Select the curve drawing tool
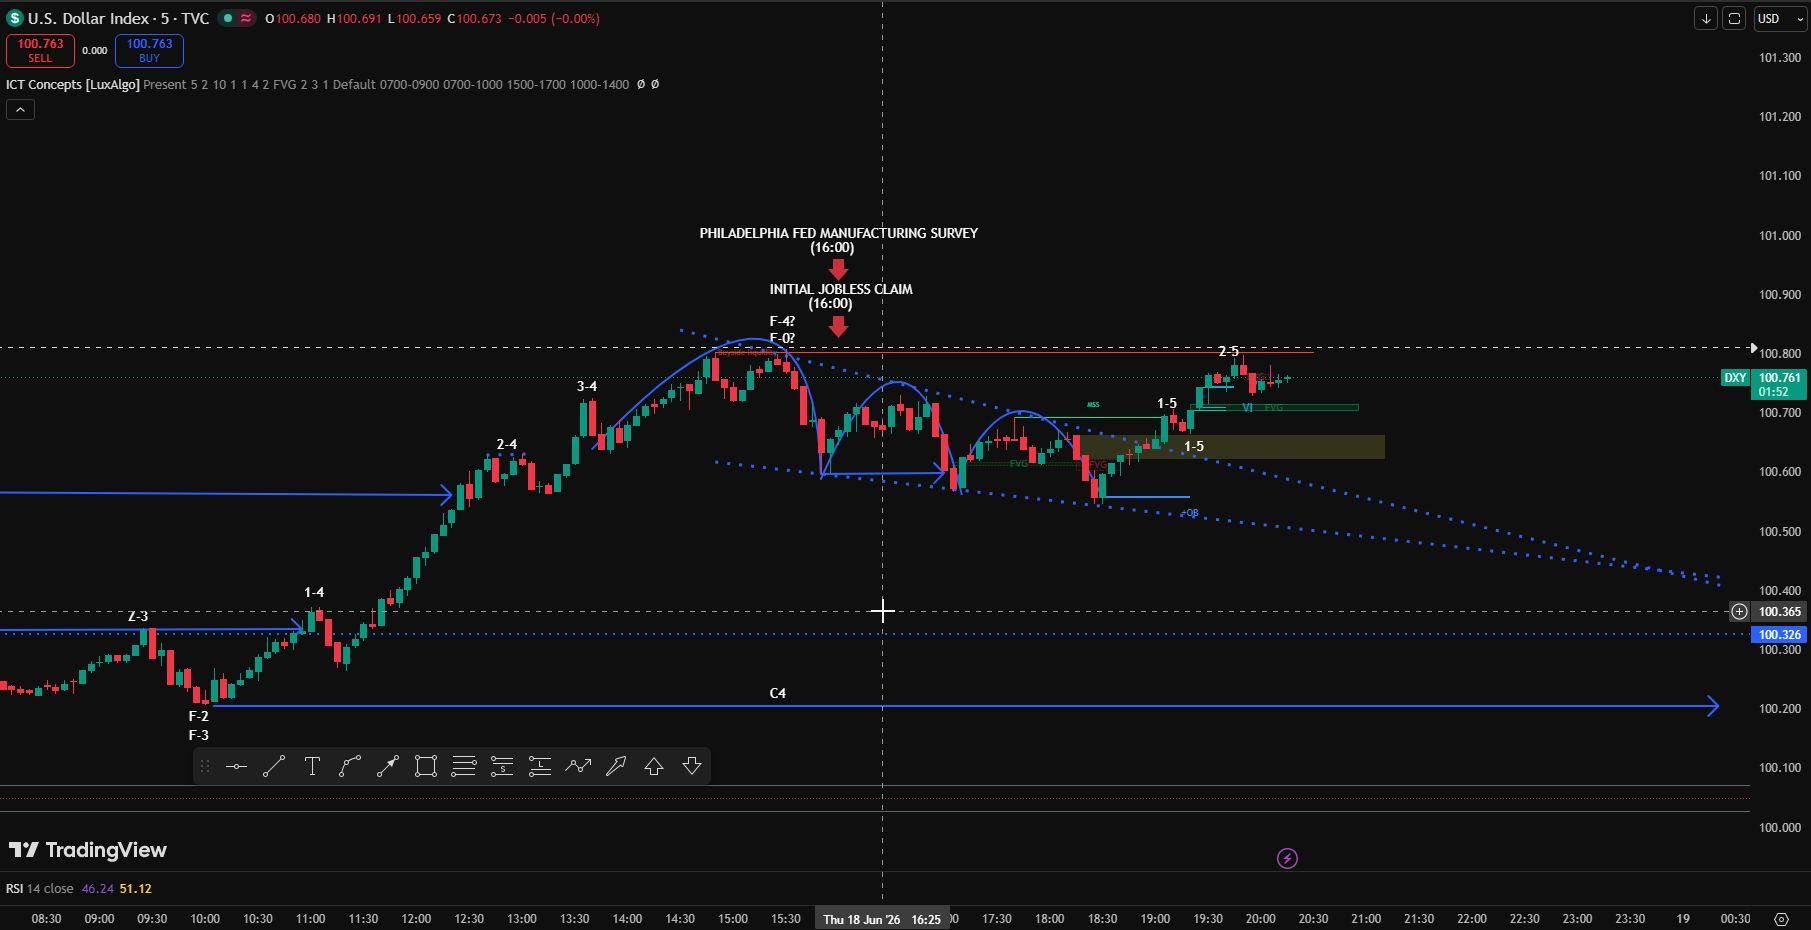Image resolution: width=1811 pixels, height=930 pixels. pyautogui.click(x=350, y=767)
